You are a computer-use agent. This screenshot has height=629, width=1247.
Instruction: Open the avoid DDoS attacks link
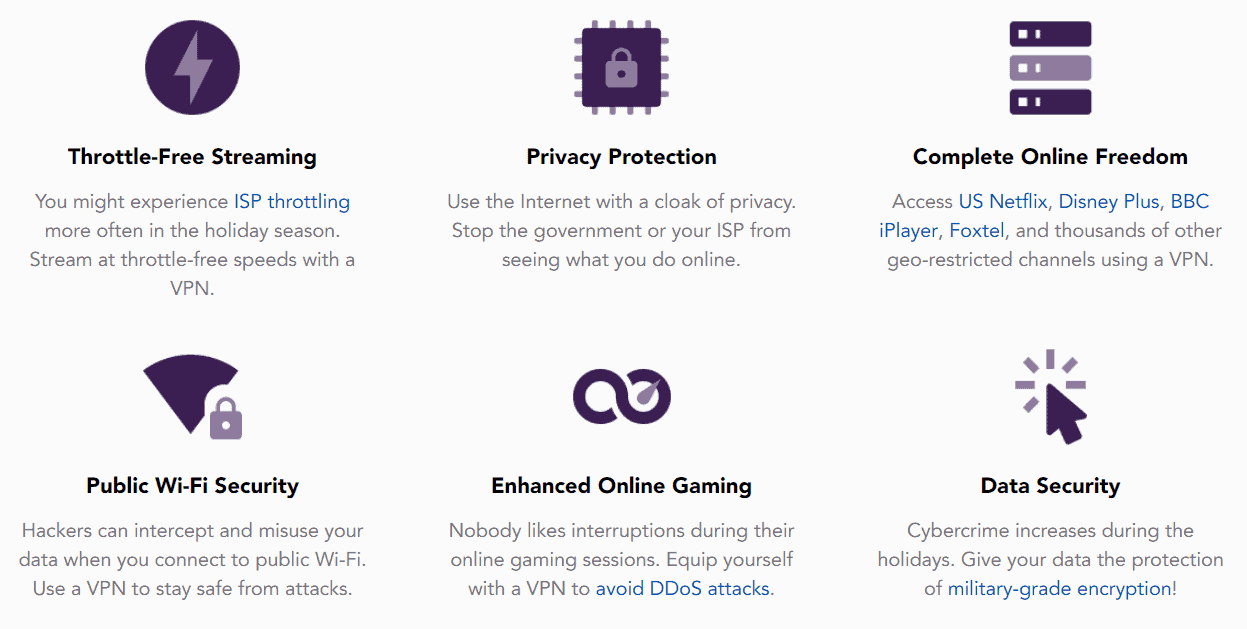[682, 589]
